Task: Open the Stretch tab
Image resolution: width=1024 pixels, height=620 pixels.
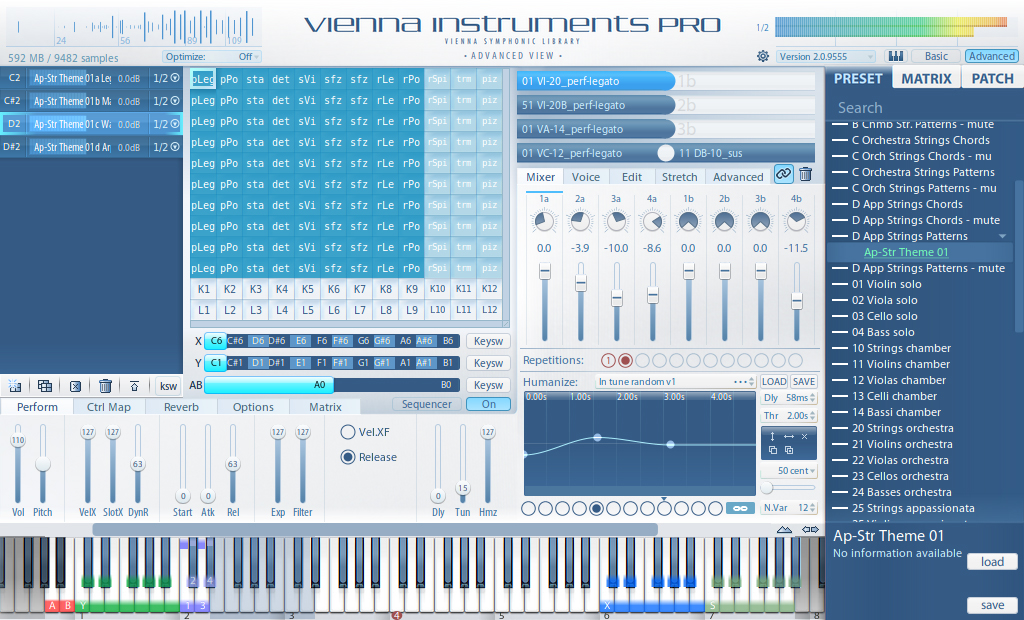Action: (x=679, y=176)
